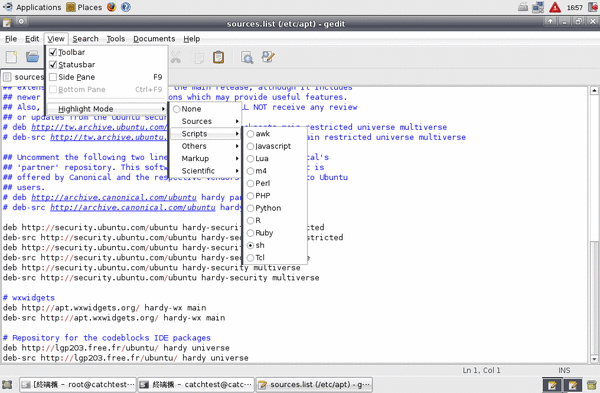Viewport: 600px width, 393px height.
Task: Open the Search menu
Action: click(x=85, y=39)
